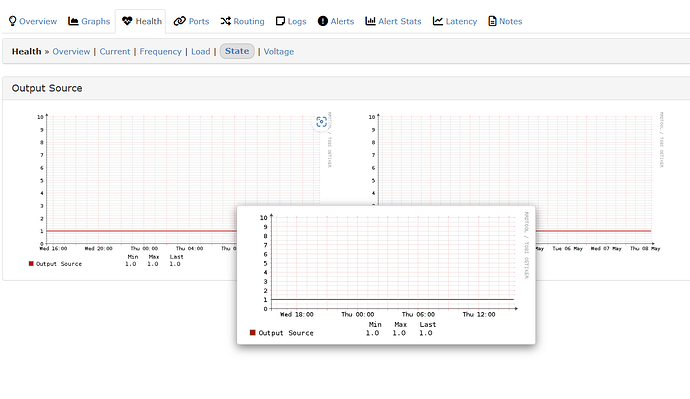This screenshot has height=399, width=690.
Task: Switch to the Logs tab
Action: [291, 21]
